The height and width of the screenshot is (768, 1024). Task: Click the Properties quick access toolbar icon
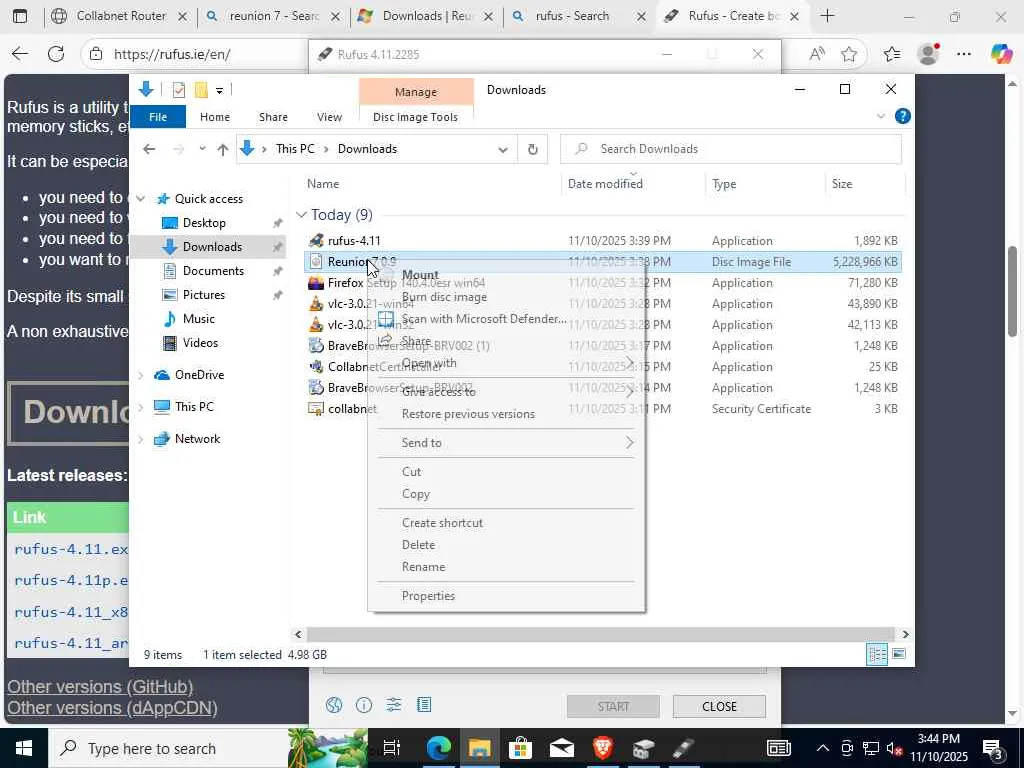coord(178,90)
